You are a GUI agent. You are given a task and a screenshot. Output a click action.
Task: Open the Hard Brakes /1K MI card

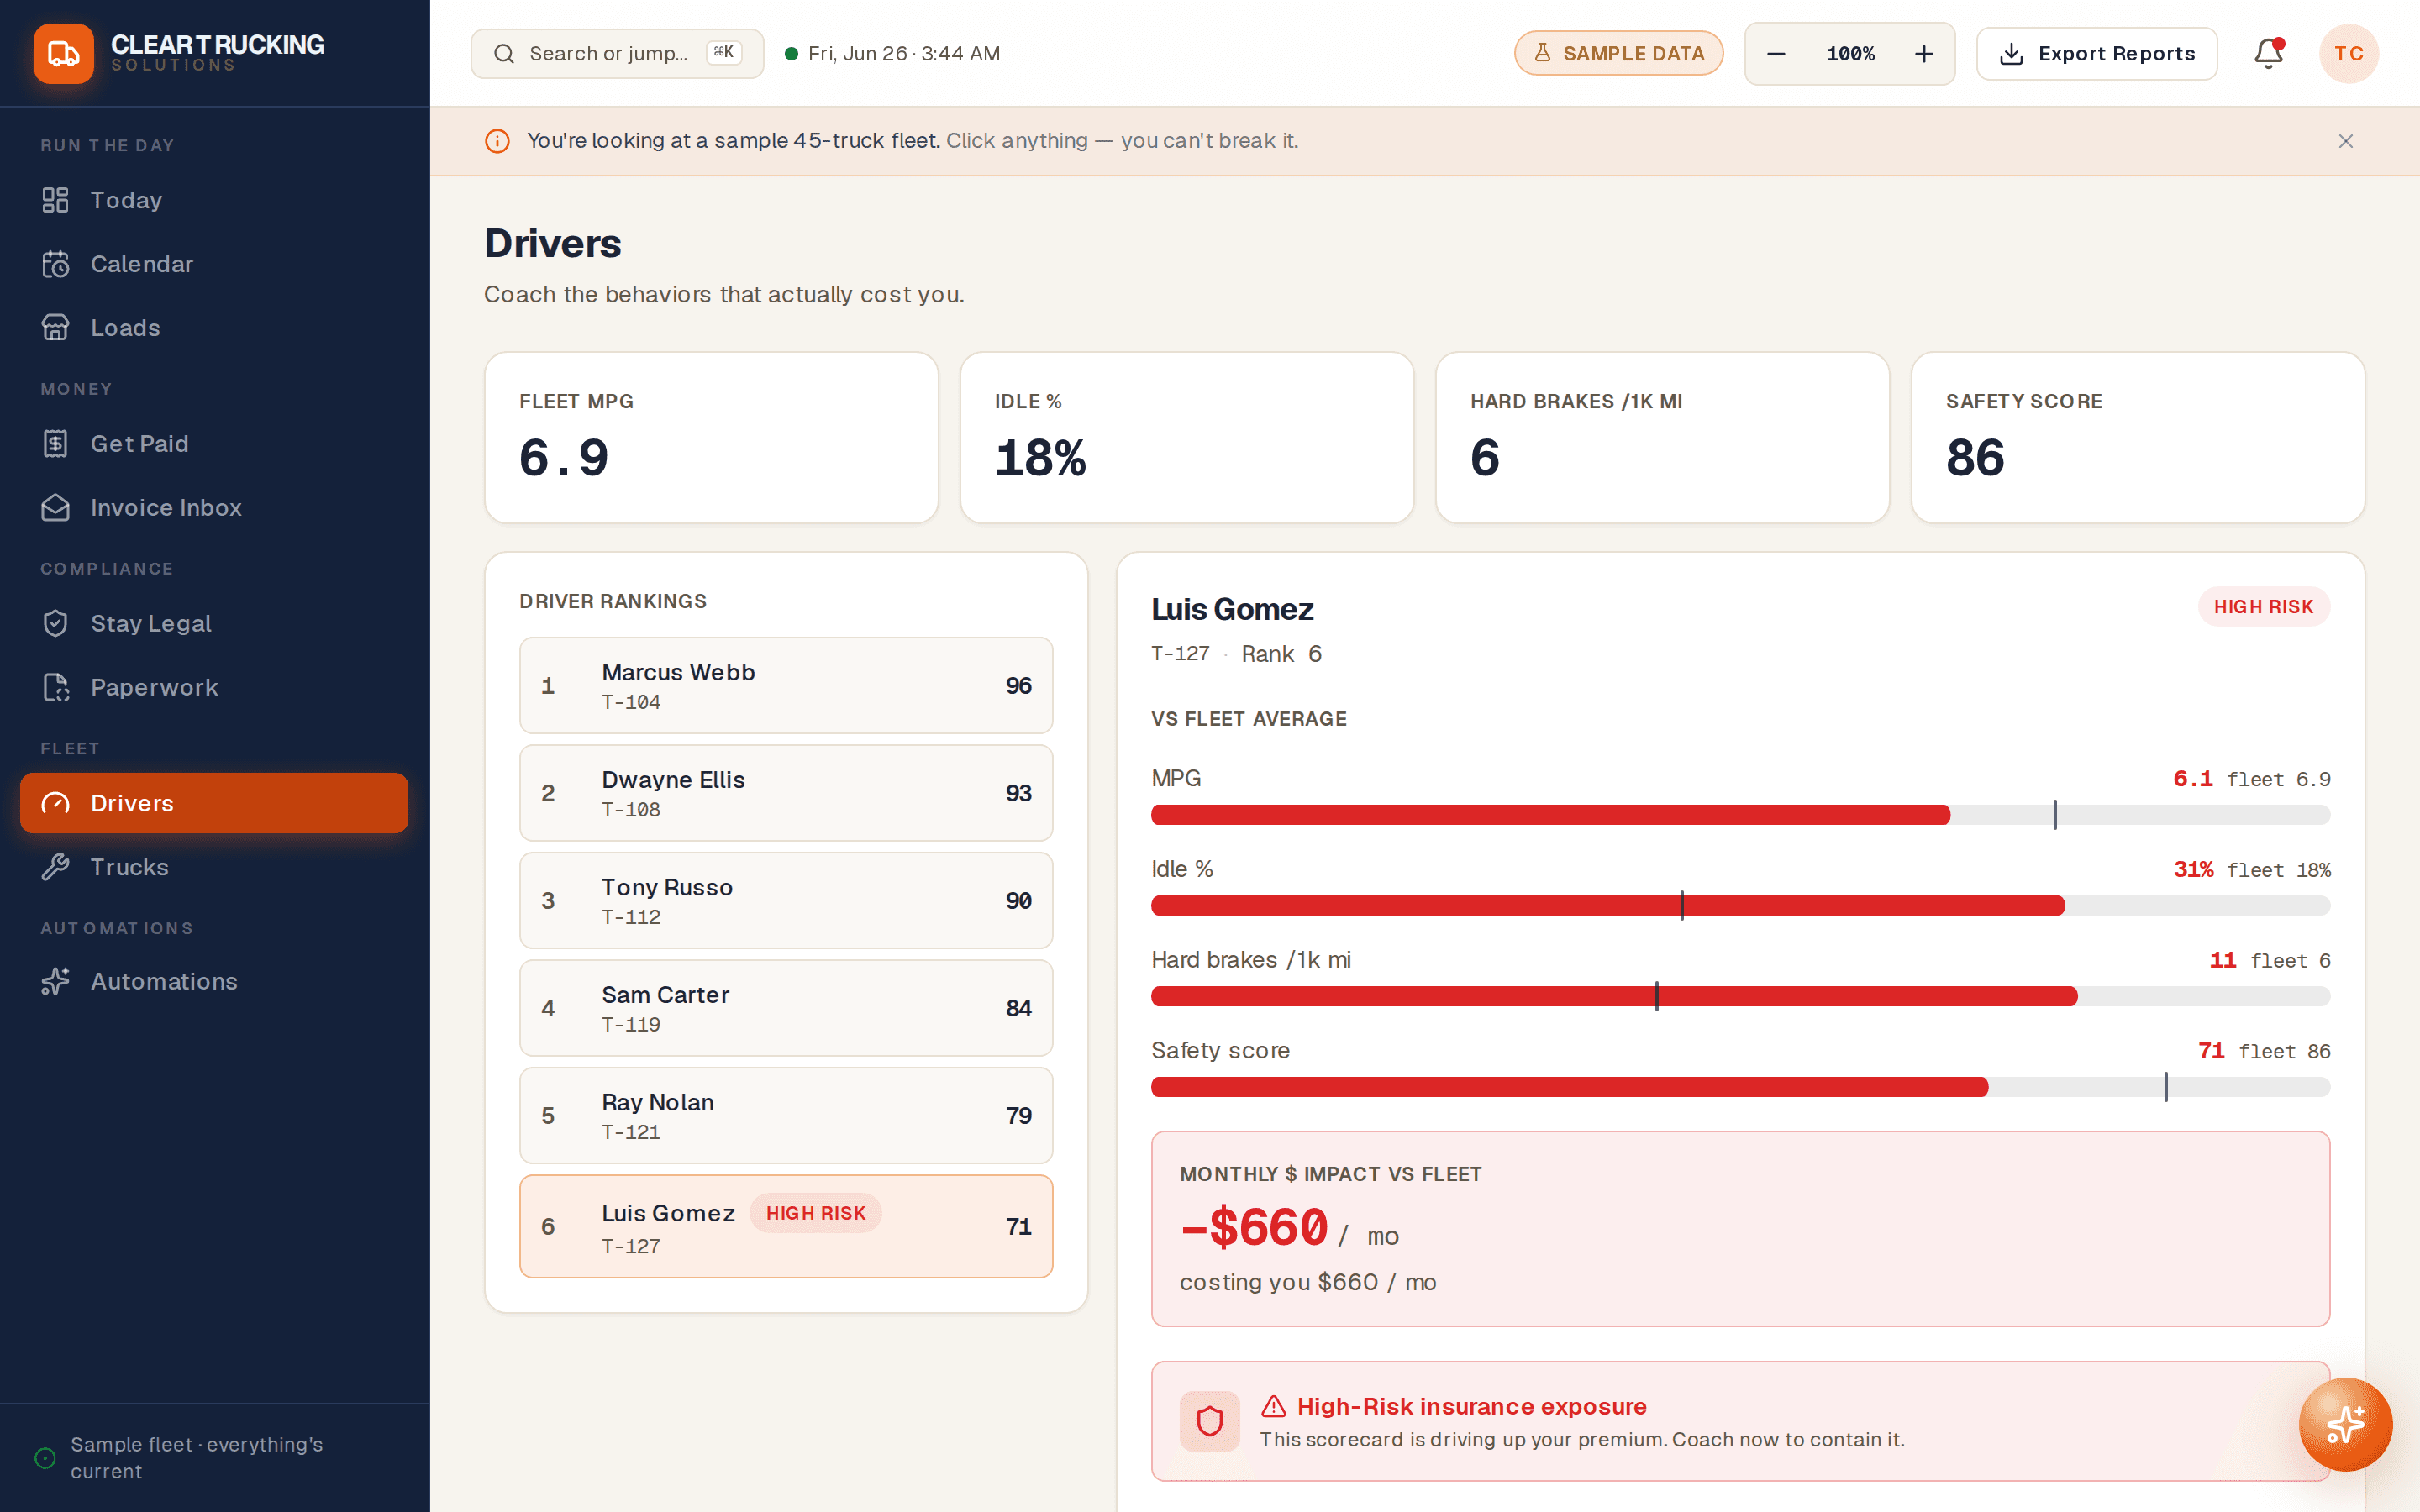point(1663,437)
